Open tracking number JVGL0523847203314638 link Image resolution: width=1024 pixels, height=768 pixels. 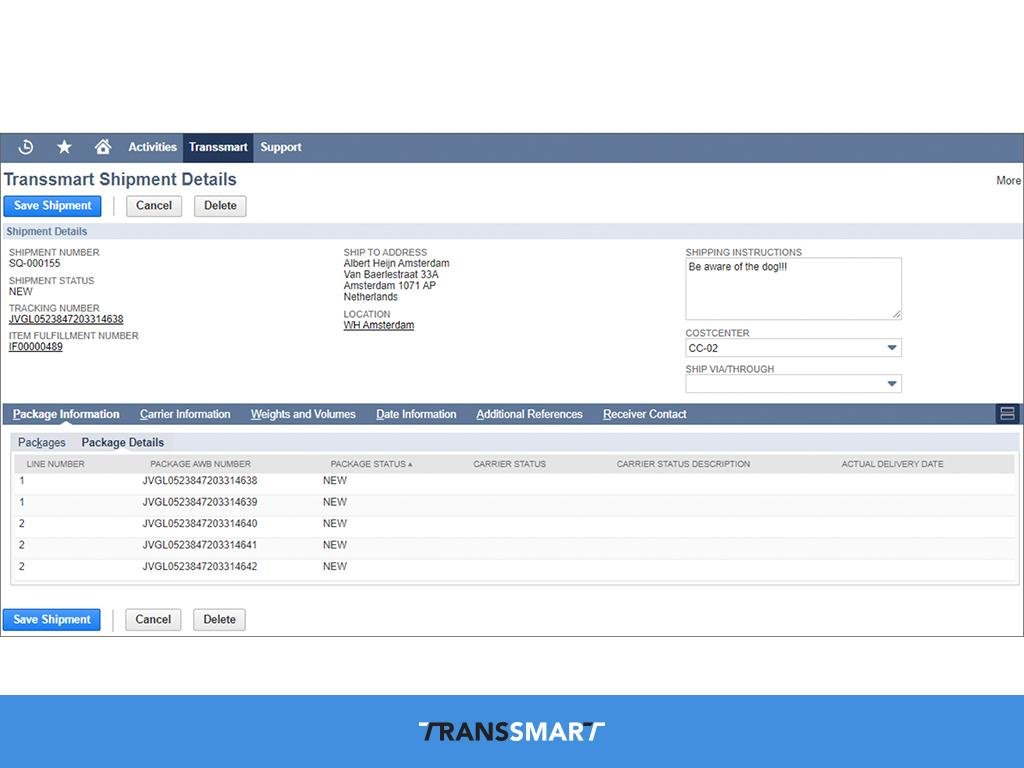(x=66, y=319)
